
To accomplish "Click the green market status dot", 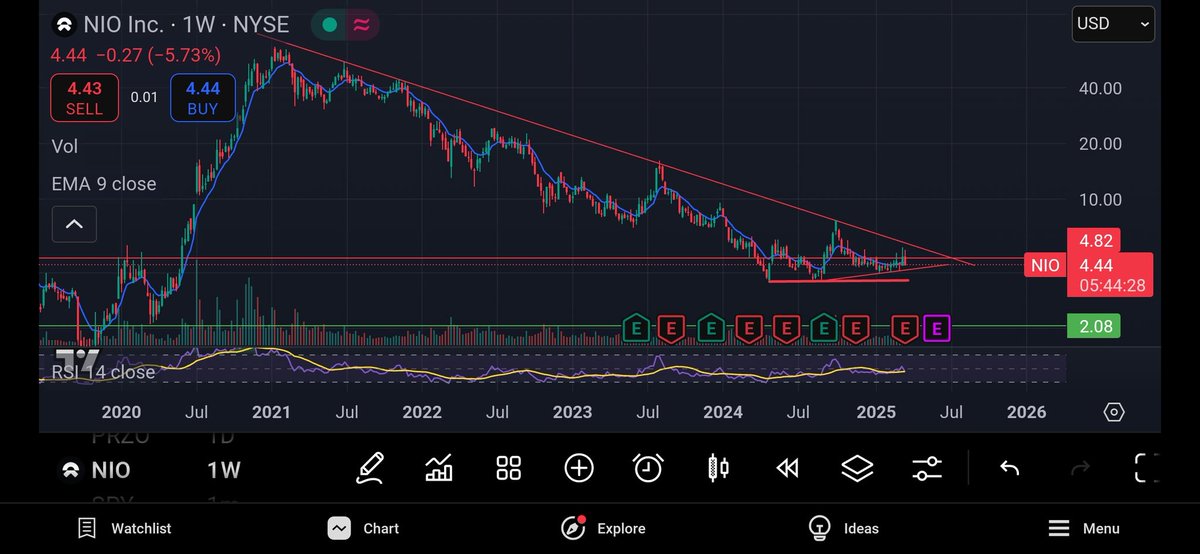I will tap(330, 25).
